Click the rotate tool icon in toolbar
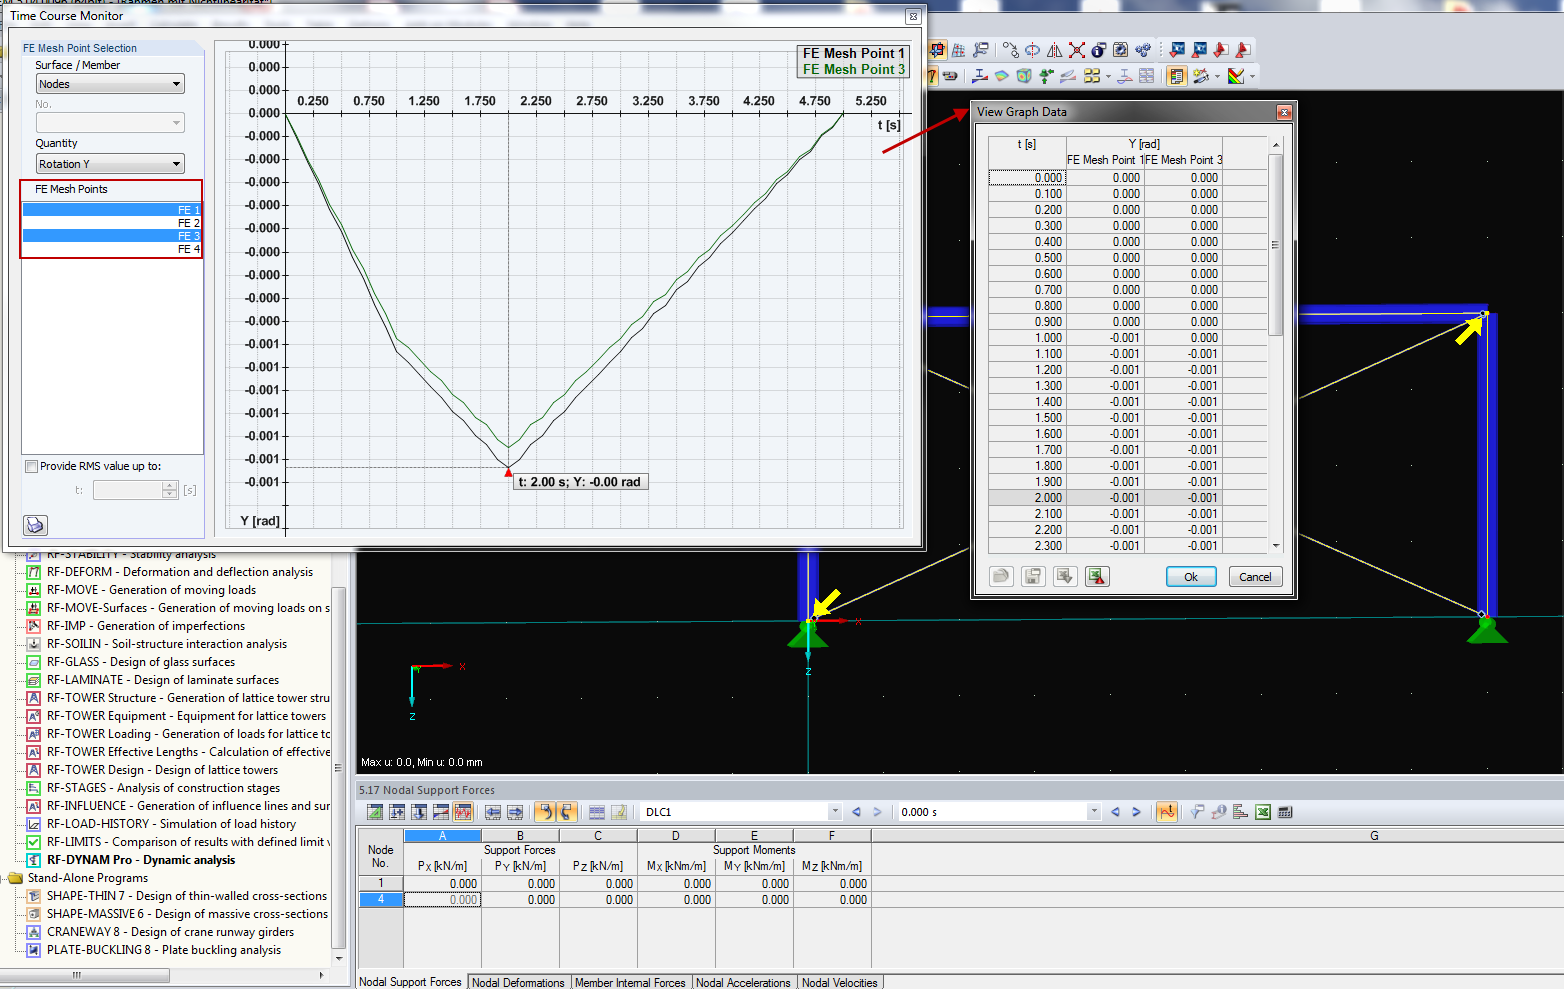Screen dimensions: 1564x989 pos(1032,50)
